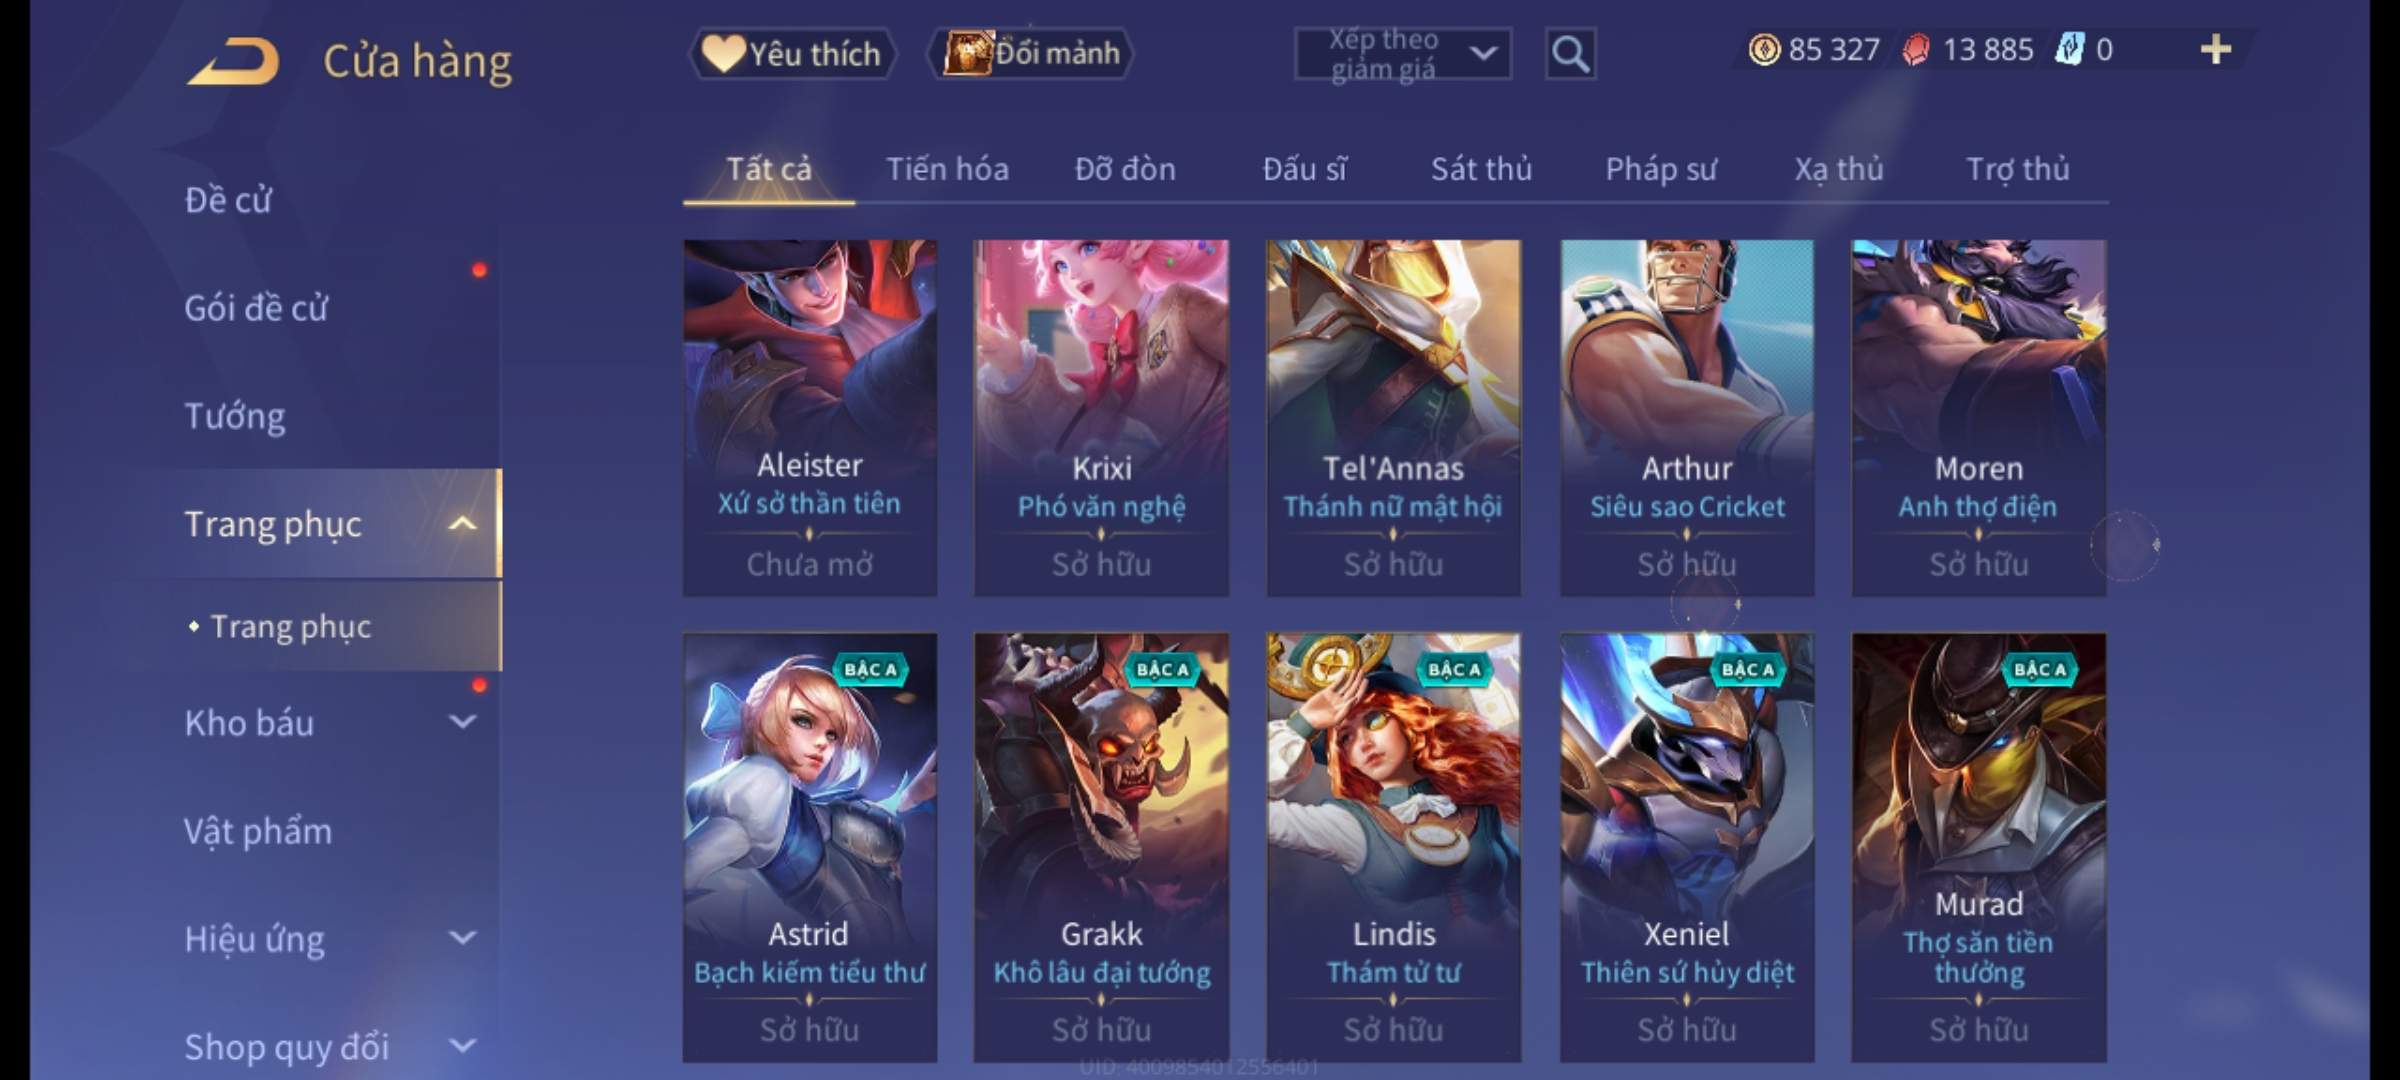Click the blue voucher currency icon
Screen dimensions: 2400x1080
coord(2069,49)
